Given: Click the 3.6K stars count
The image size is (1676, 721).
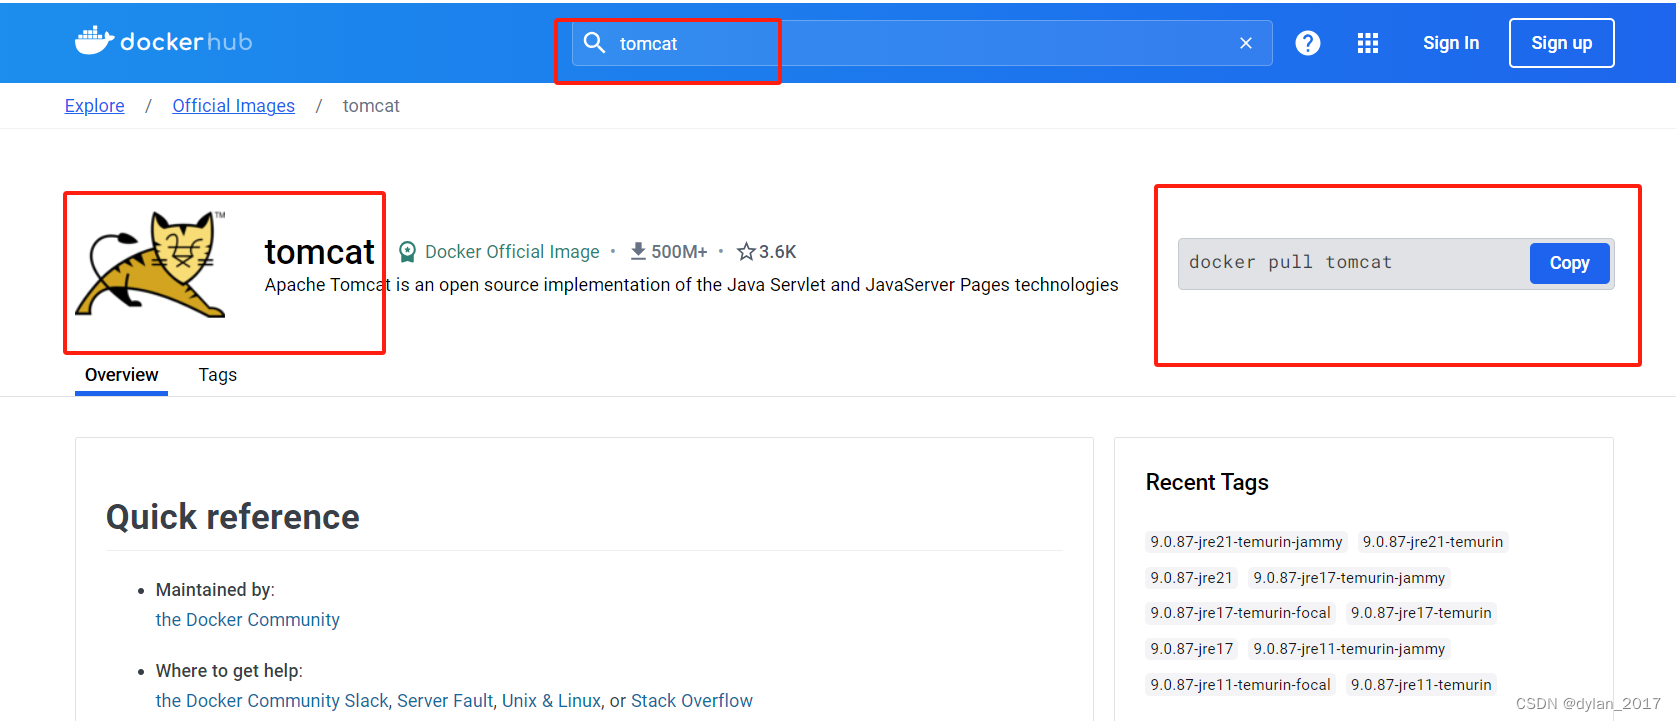Looking at the screenshot, I should 777,252.
